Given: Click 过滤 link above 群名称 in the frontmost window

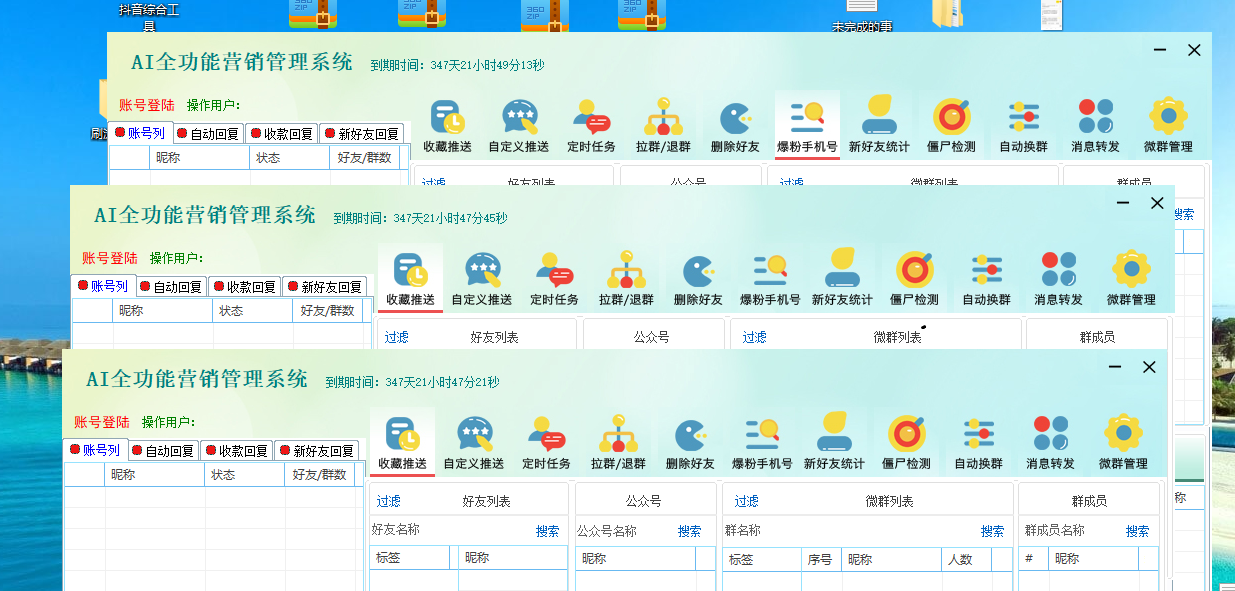Looking at the screenshot, I should tap(746, 501).
